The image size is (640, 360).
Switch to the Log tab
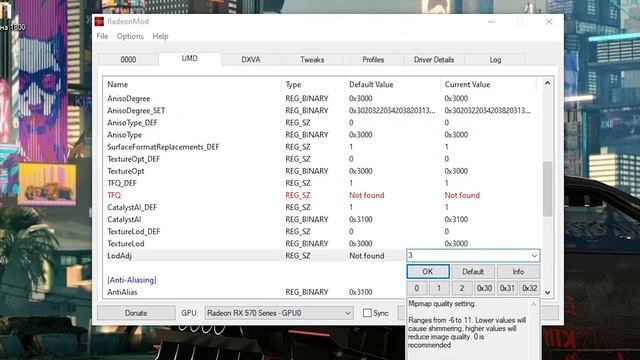[x=495, y=60]
